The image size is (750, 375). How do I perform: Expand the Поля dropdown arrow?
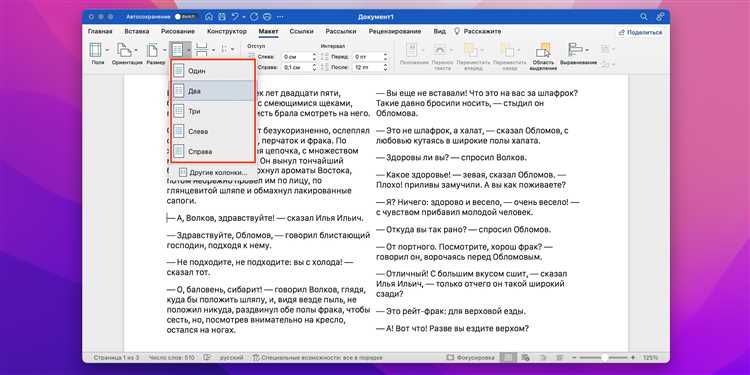coord(107,50)
